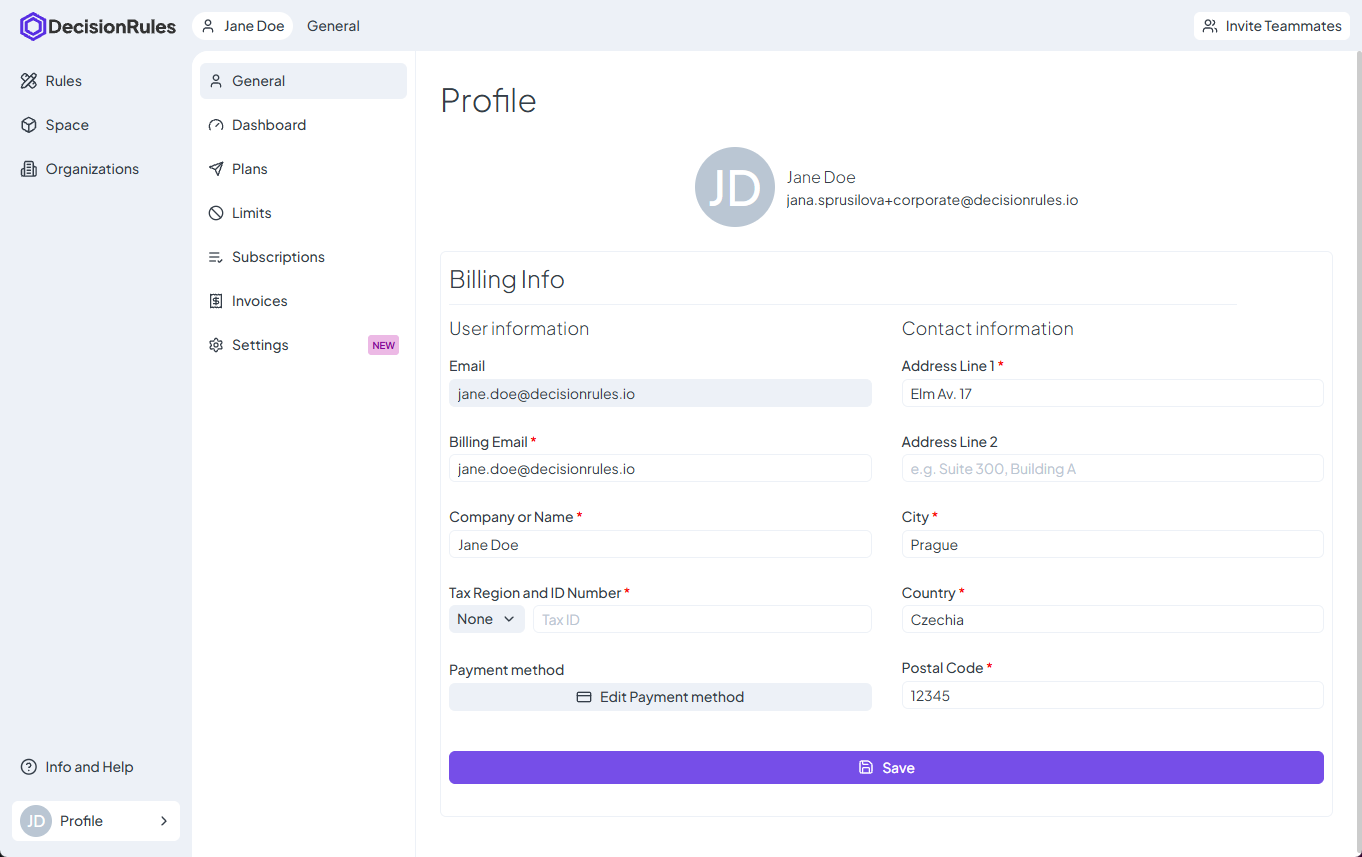Click the Invoices receipt icon
The height and width of the screenshot is (857, 1362).
click(x=216, y=301)
